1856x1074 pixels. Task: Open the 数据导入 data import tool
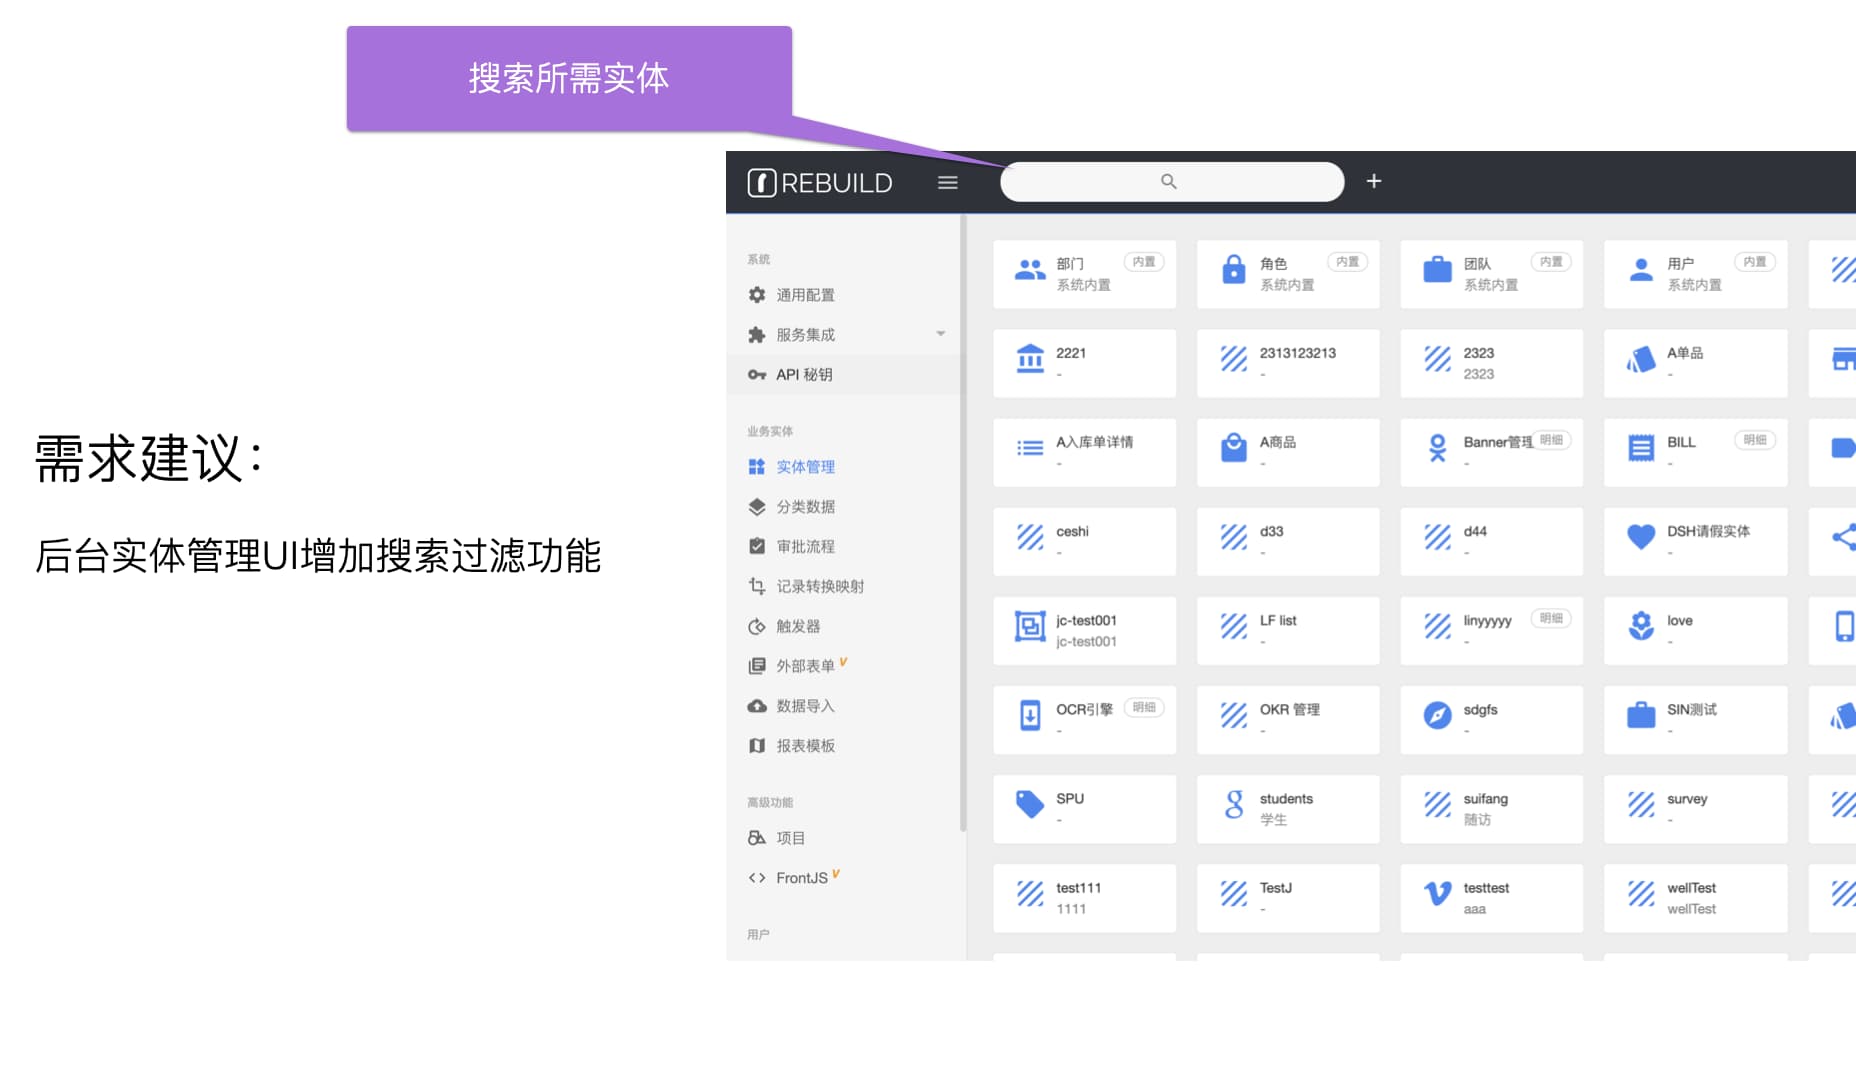click(x=806, y=705)
